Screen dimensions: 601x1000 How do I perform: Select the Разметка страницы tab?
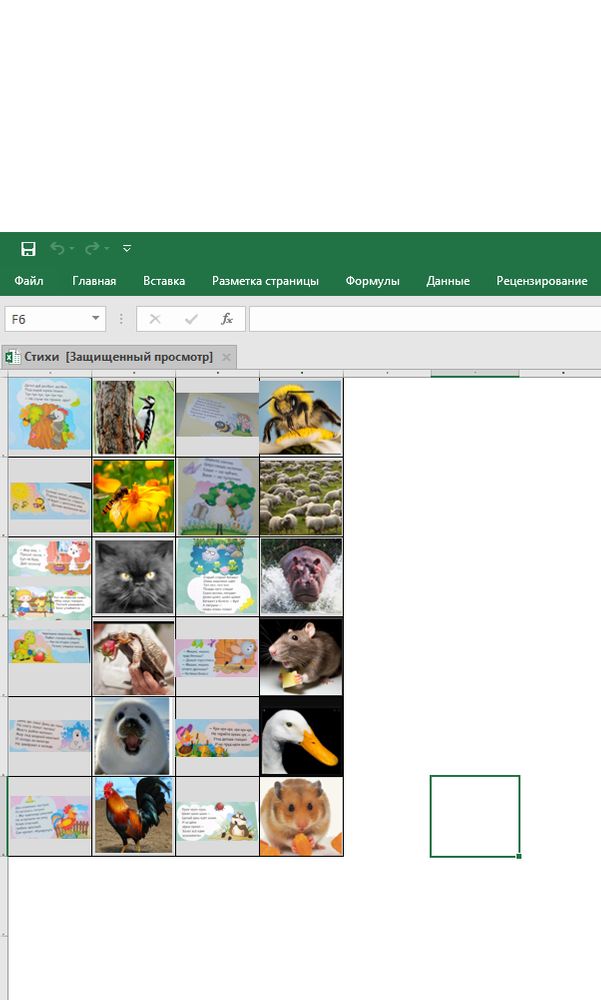265,281
